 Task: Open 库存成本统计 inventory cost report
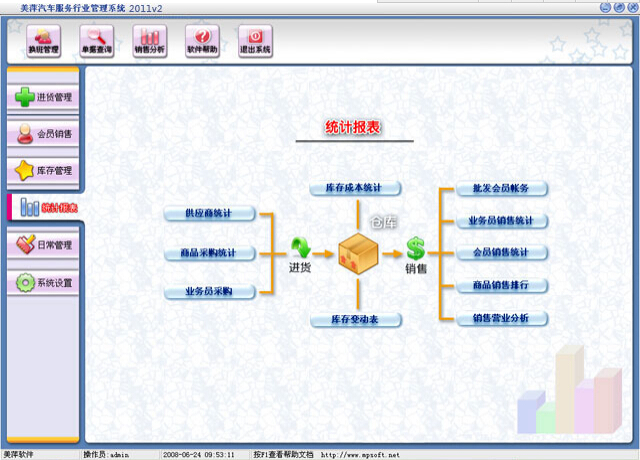click(x=355, y=188)
